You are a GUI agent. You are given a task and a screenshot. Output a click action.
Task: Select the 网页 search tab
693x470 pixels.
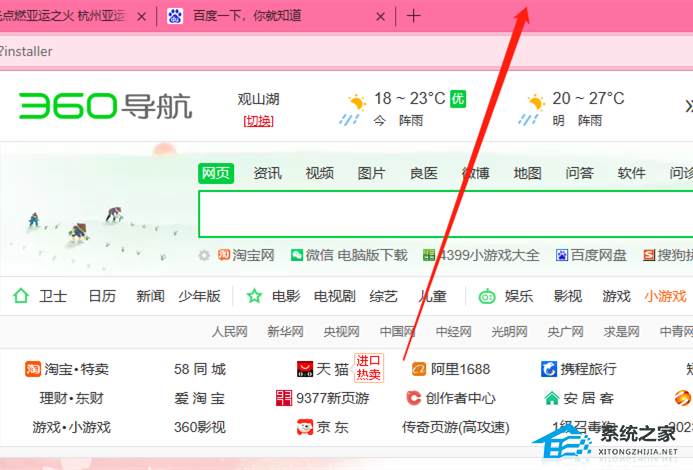point(216,173)
